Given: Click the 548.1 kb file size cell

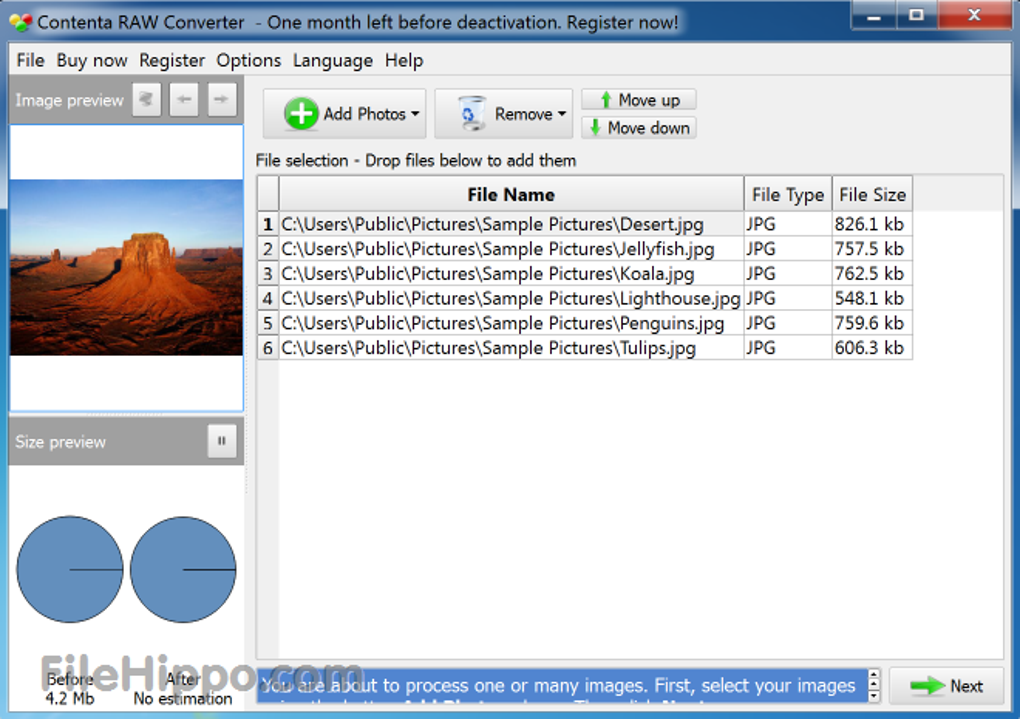Looking at the screenshot, I should pyautogui.click(x=872, y=299).
